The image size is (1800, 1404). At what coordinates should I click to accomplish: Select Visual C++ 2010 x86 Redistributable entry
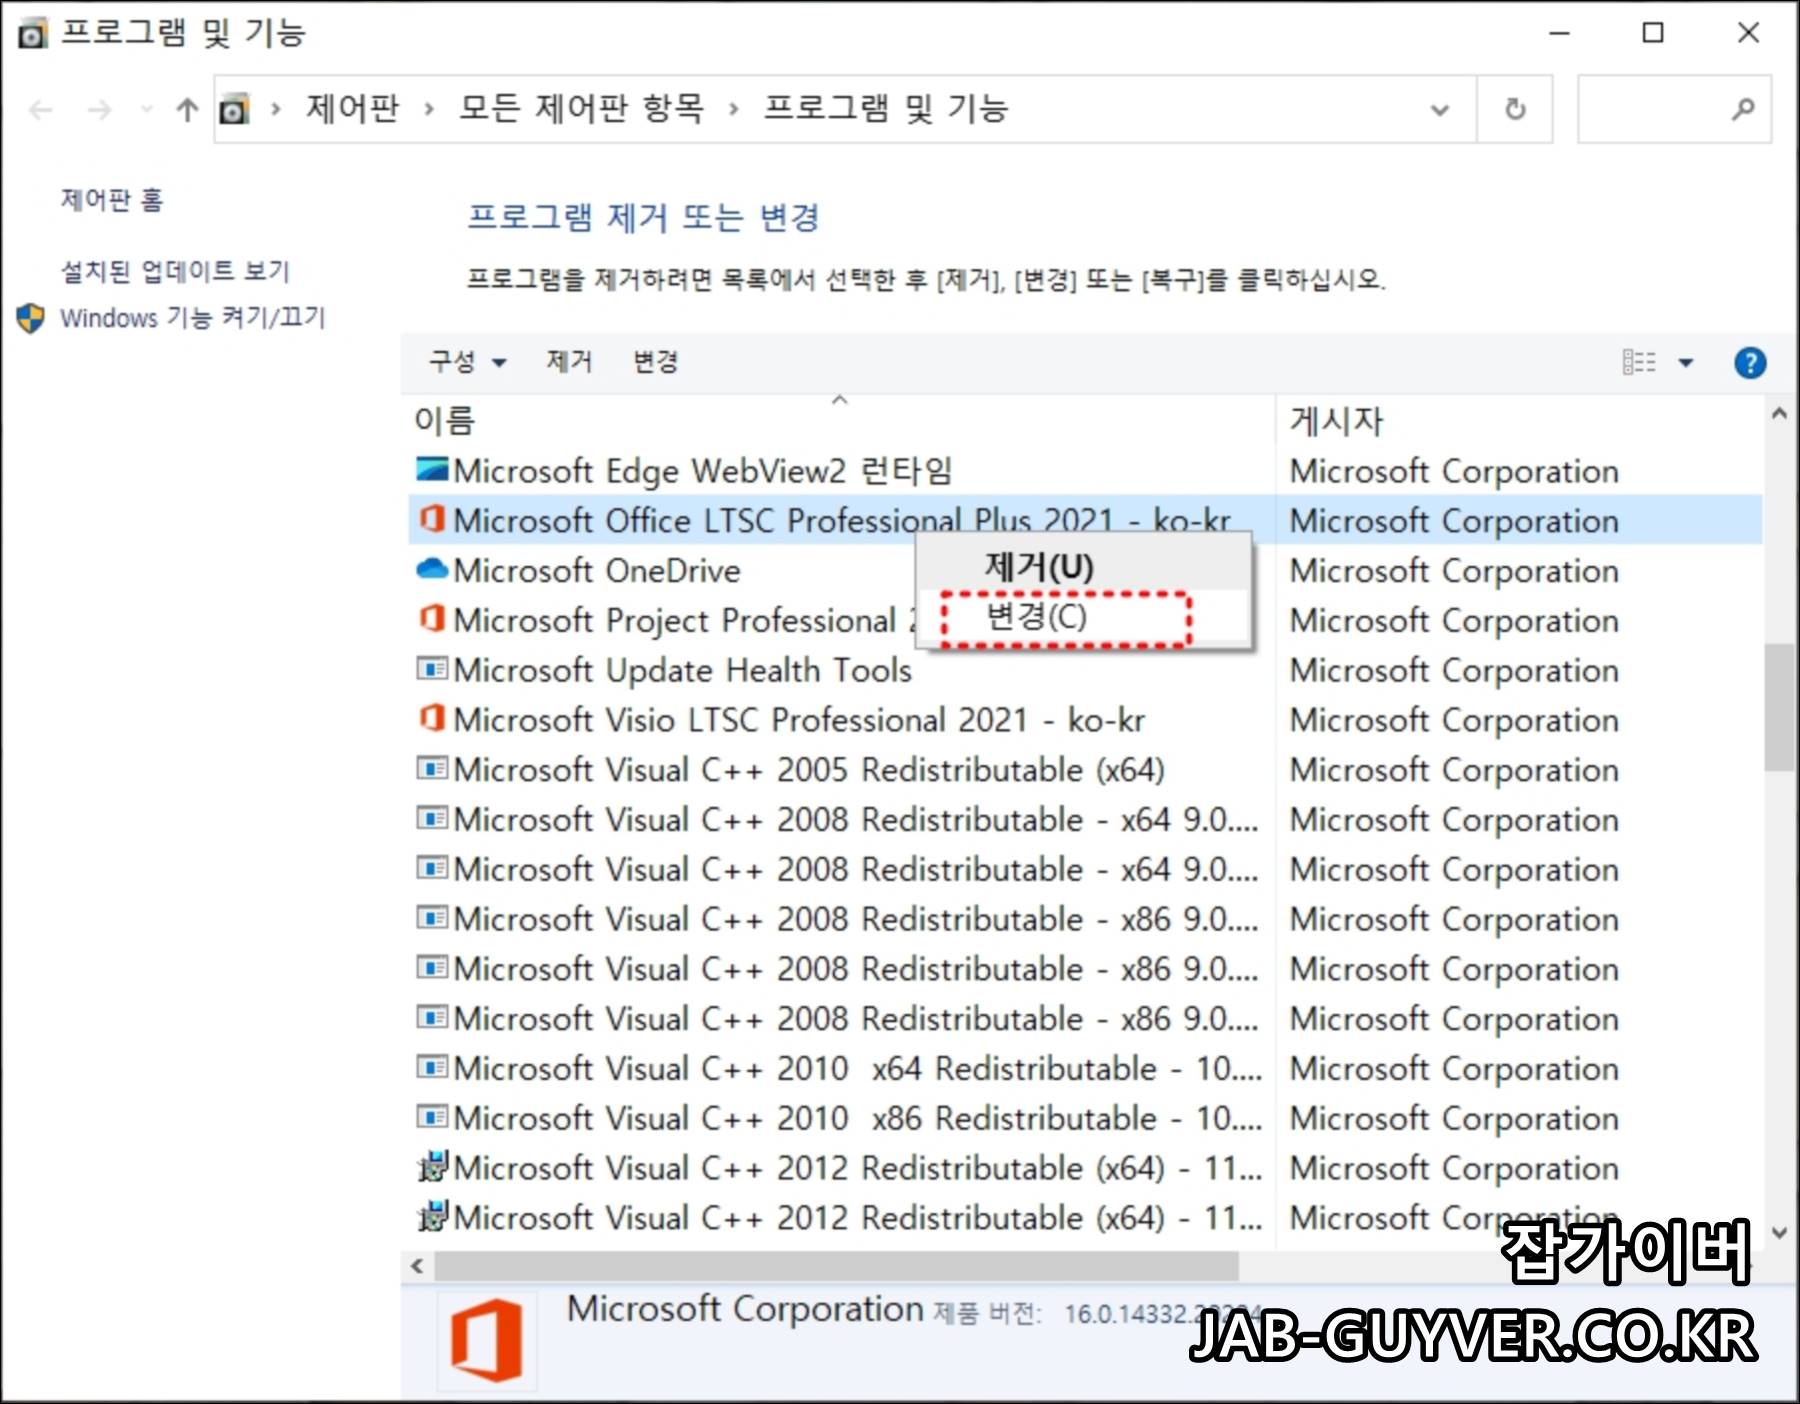click(857, 1118)
